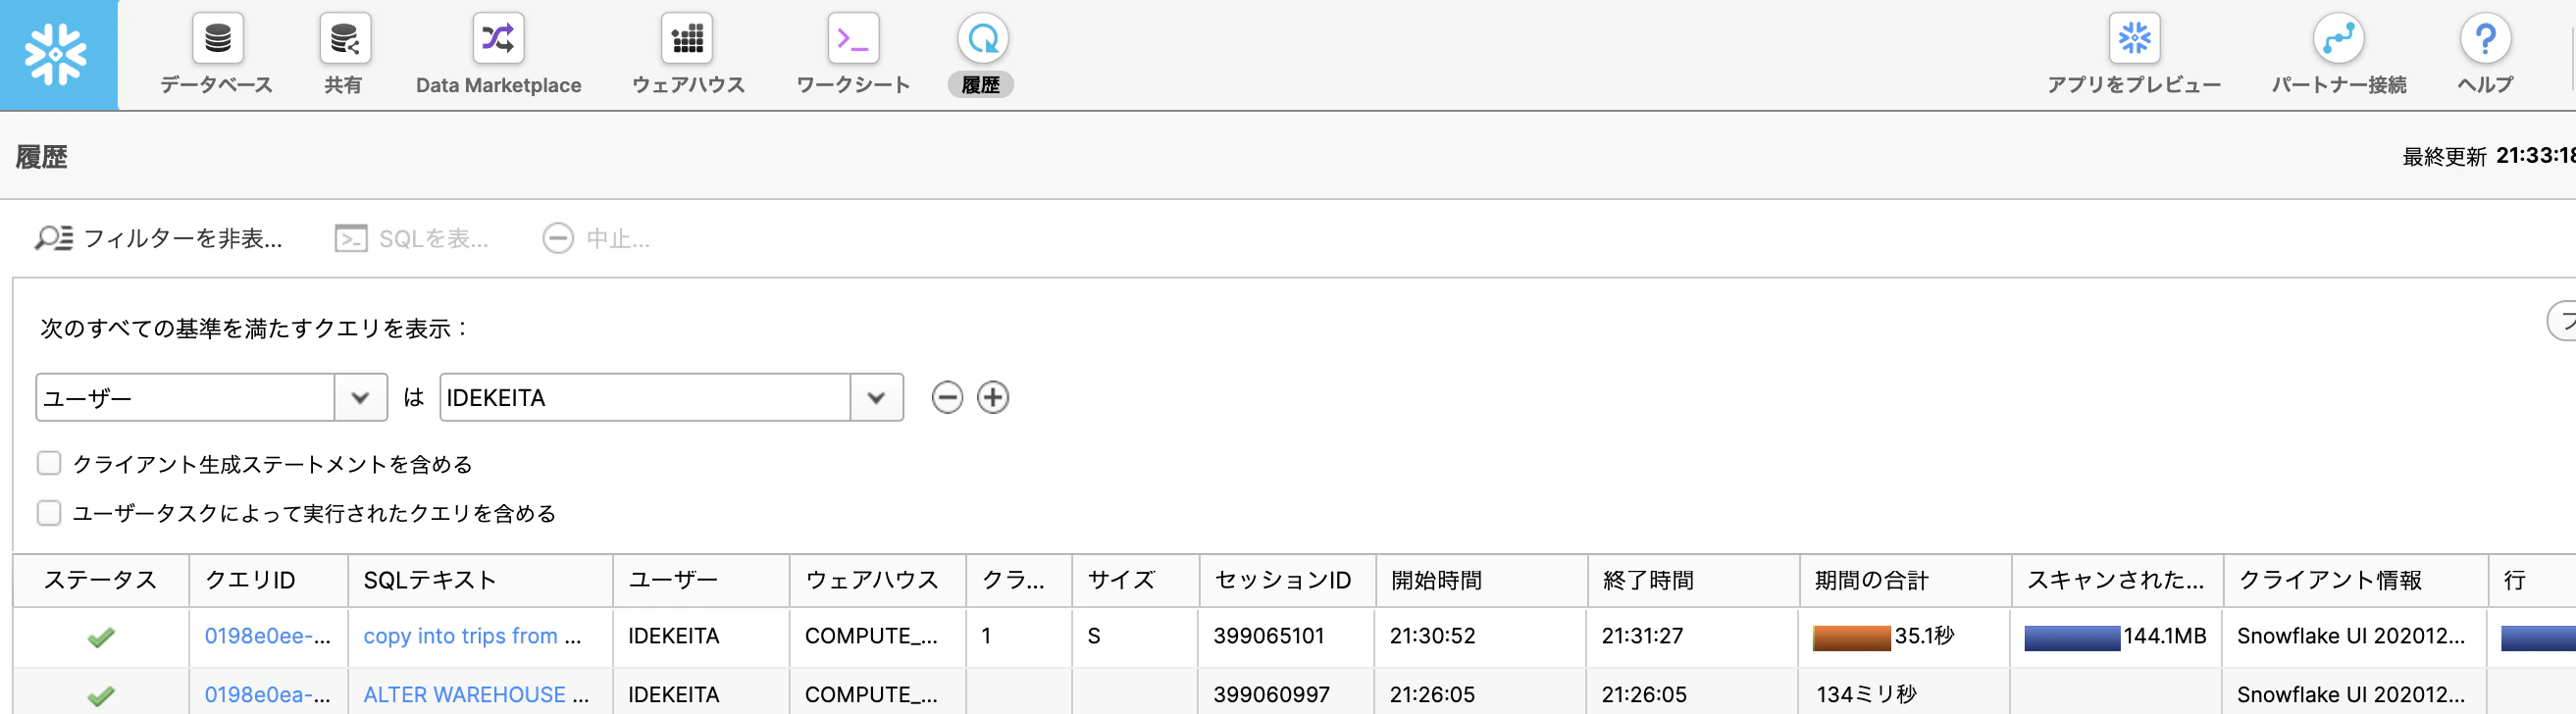
Task: Add a filter with the plus icon
Action: (993, 397)
